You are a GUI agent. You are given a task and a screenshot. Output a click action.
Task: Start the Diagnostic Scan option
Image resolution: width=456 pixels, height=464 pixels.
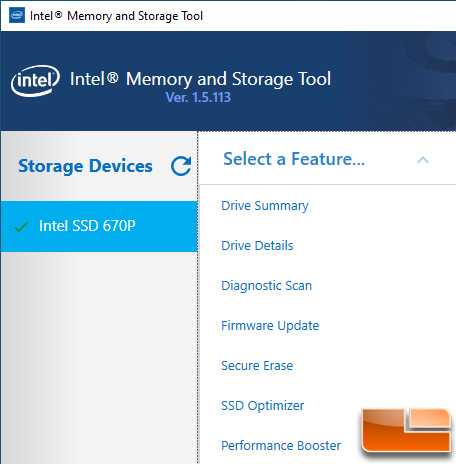click(x=266, y=286)
